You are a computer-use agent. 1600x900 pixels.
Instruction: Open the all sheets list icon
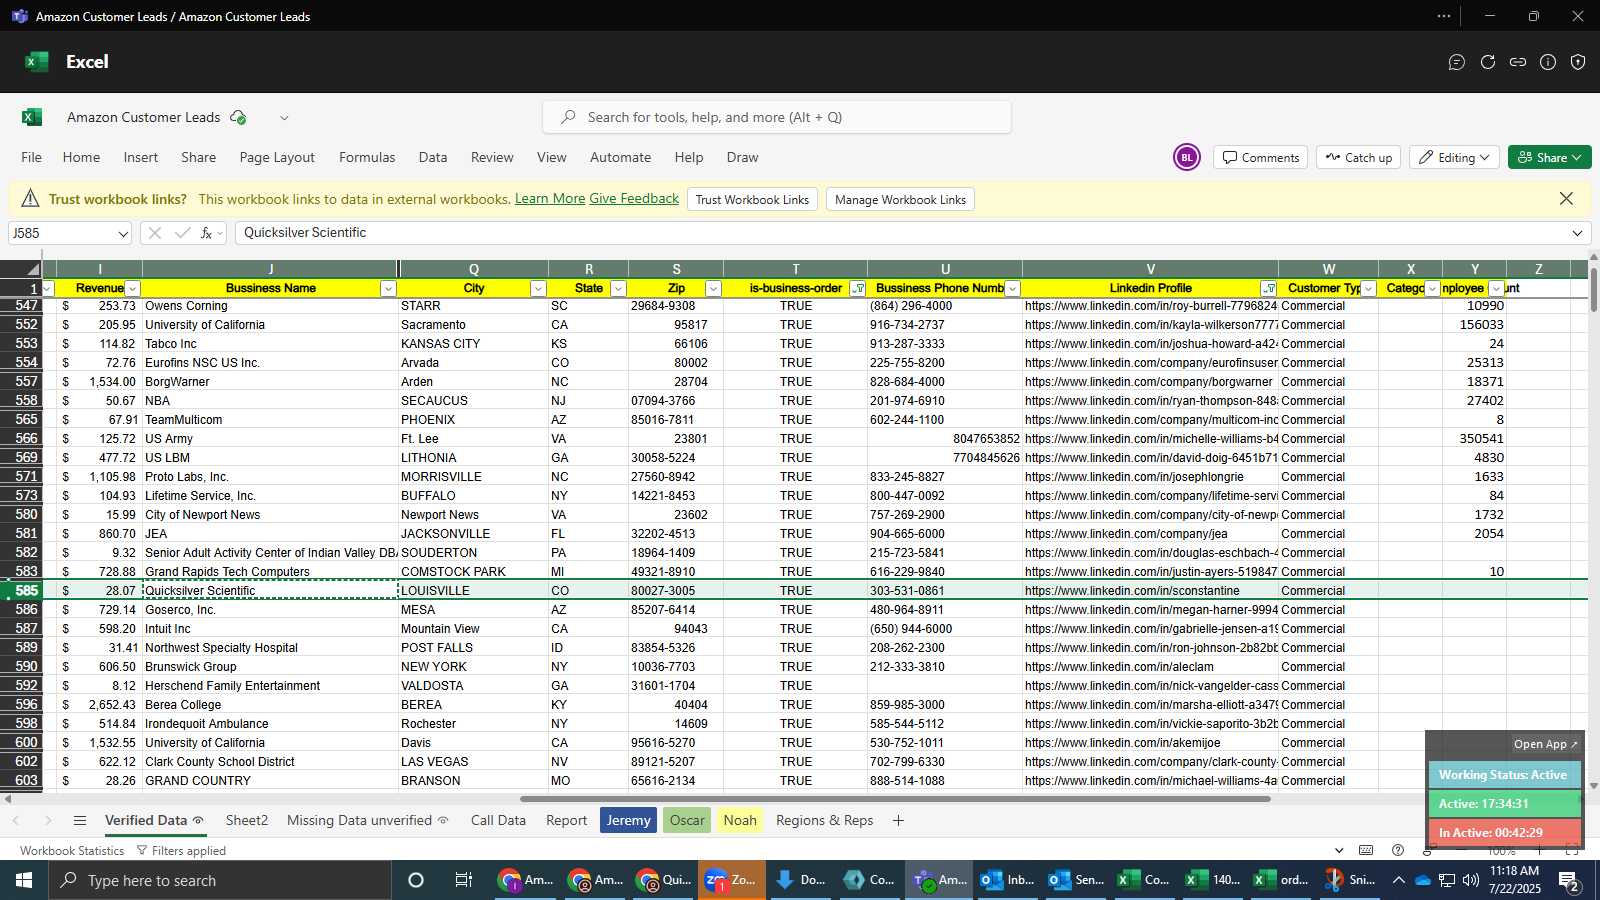tap(80, 821)
